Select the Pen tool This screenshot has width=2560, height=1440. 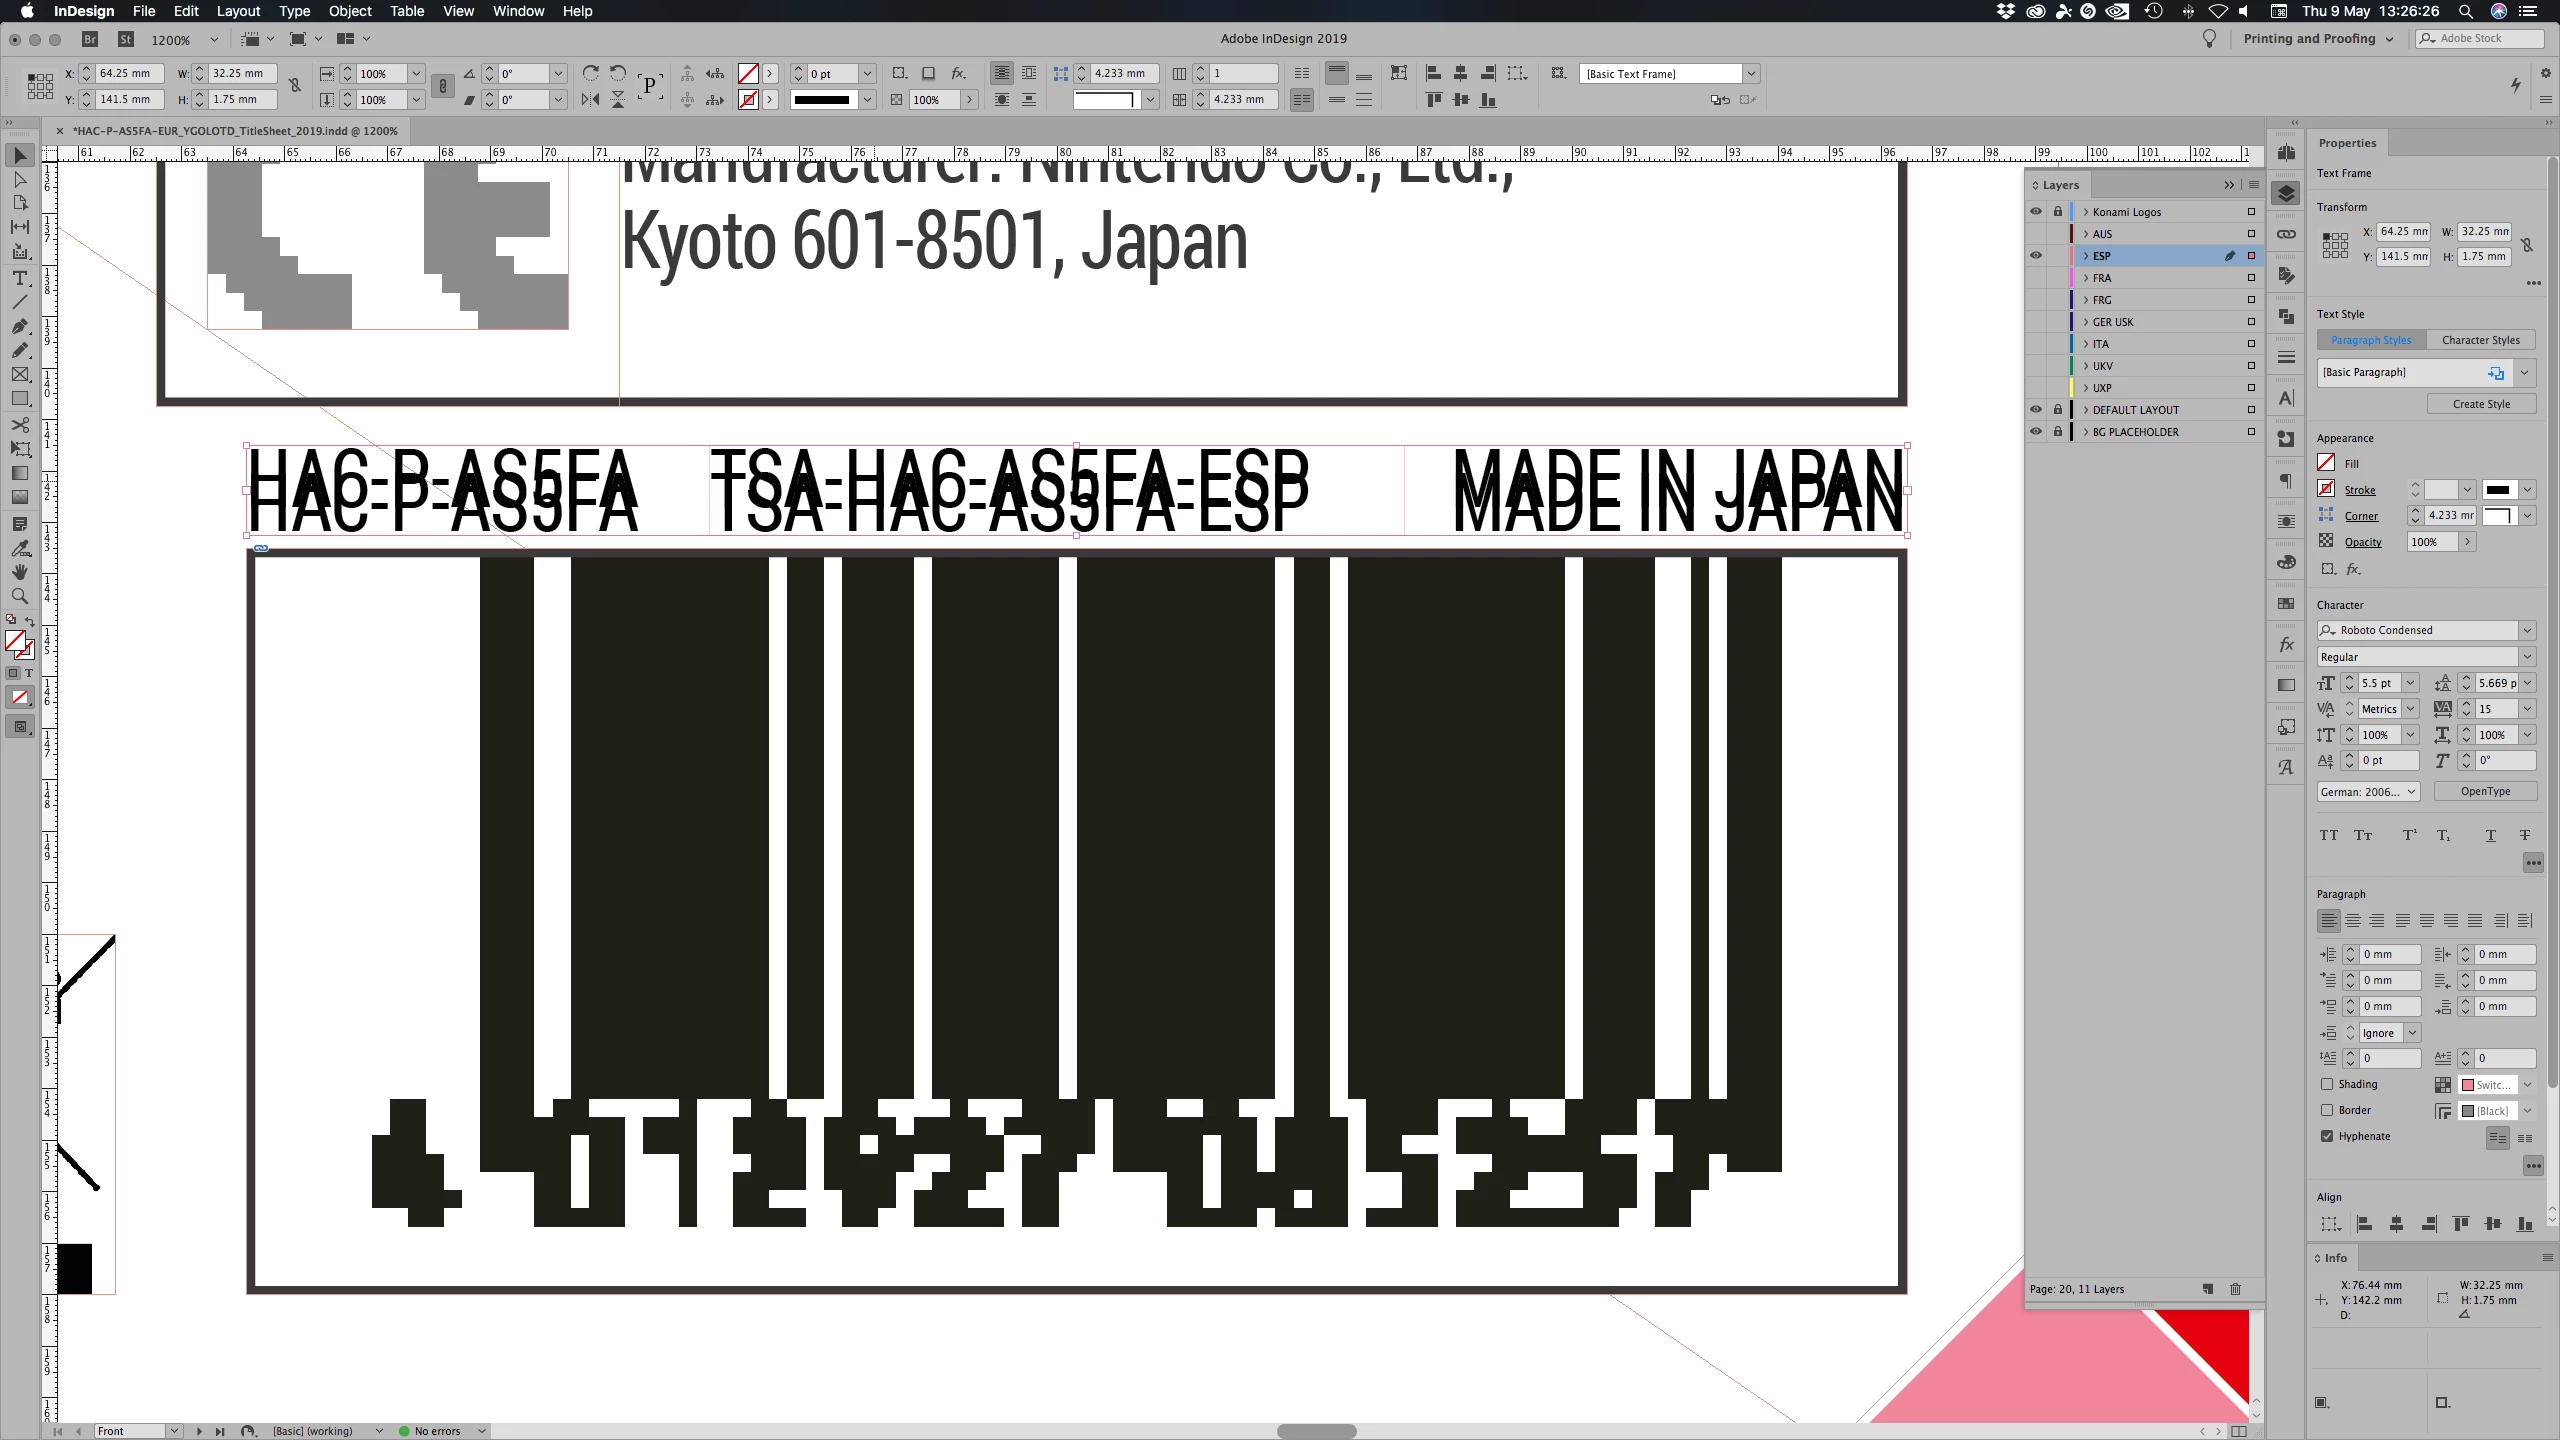point(19,326)
